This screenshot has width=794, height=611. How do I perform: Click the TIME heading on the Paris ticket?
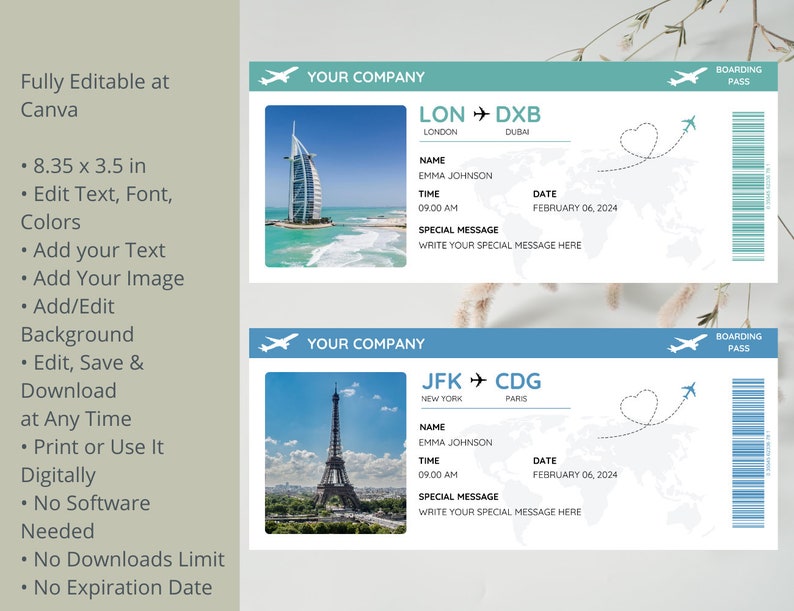tap(429, 461)
